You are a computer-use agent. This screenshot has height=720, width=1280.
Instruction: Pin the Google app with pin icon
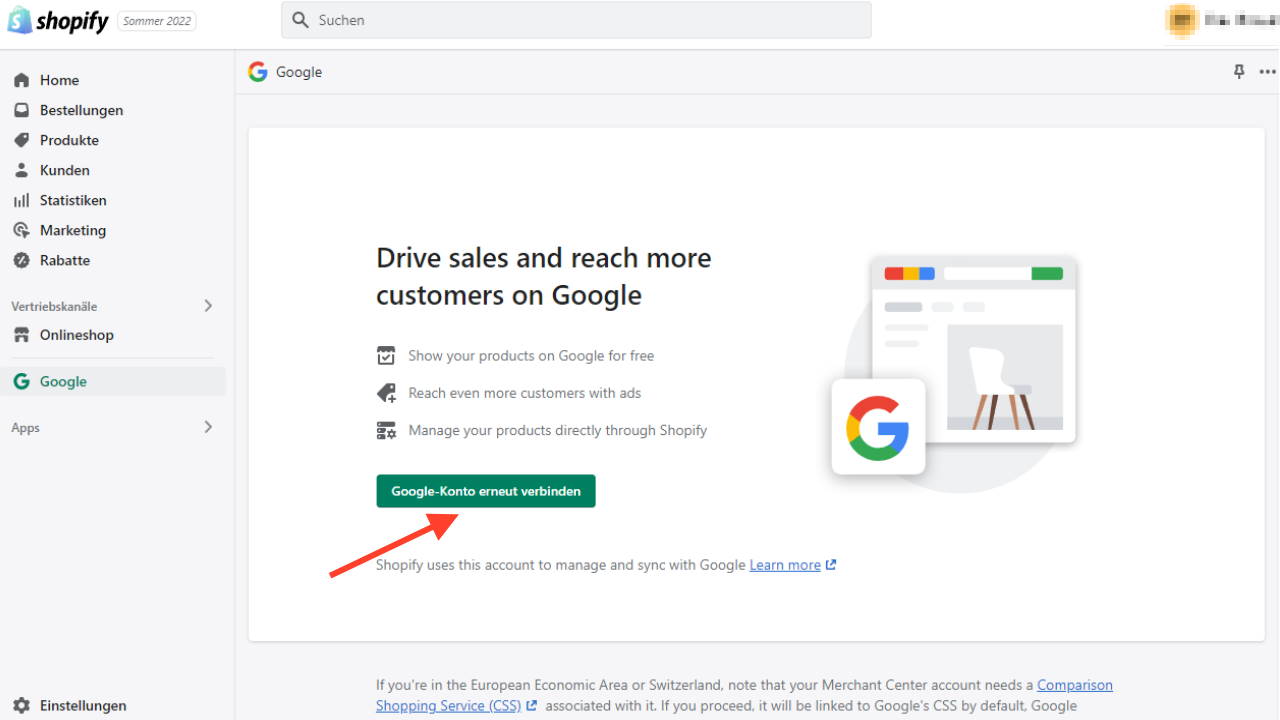click(x=1239, y=72)
